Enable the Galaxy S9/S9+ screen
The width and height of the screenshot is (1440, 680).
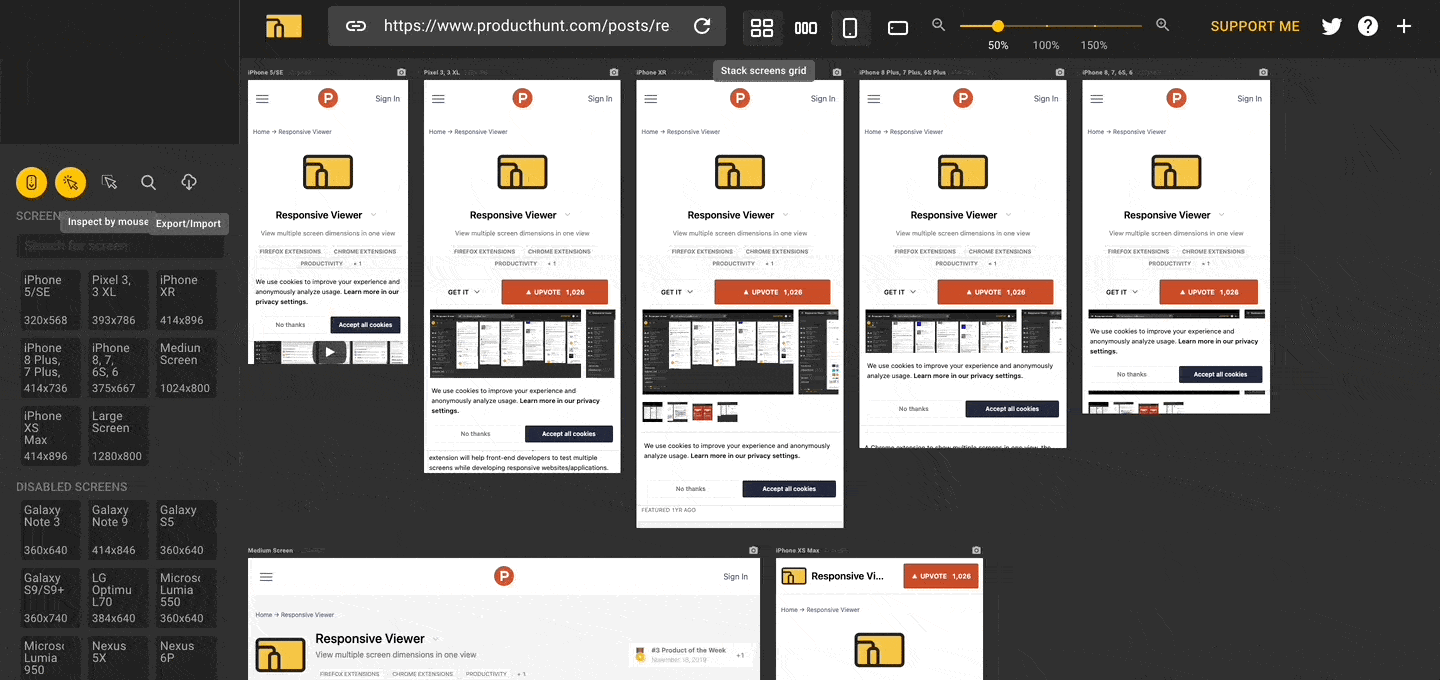[x=49, y=598]
